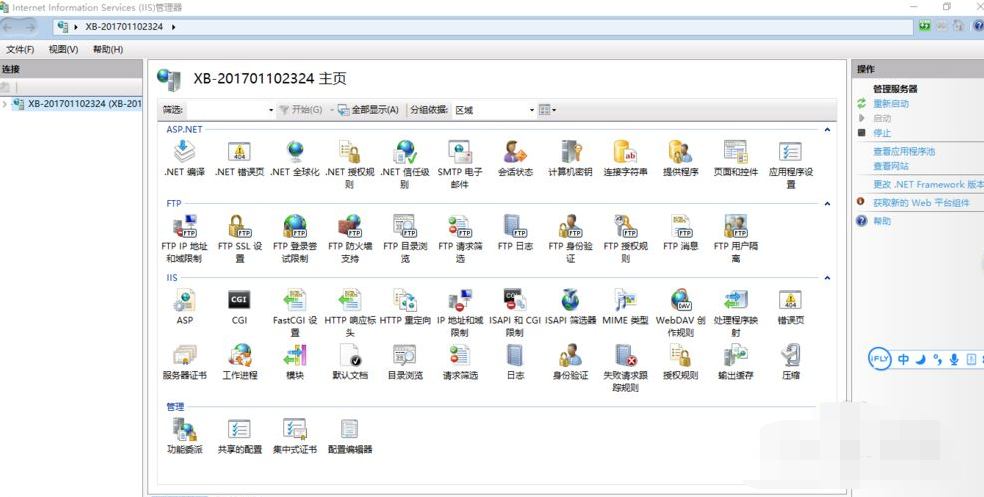Open SMTP 电子邮件 settings

[x=460, y=164]
